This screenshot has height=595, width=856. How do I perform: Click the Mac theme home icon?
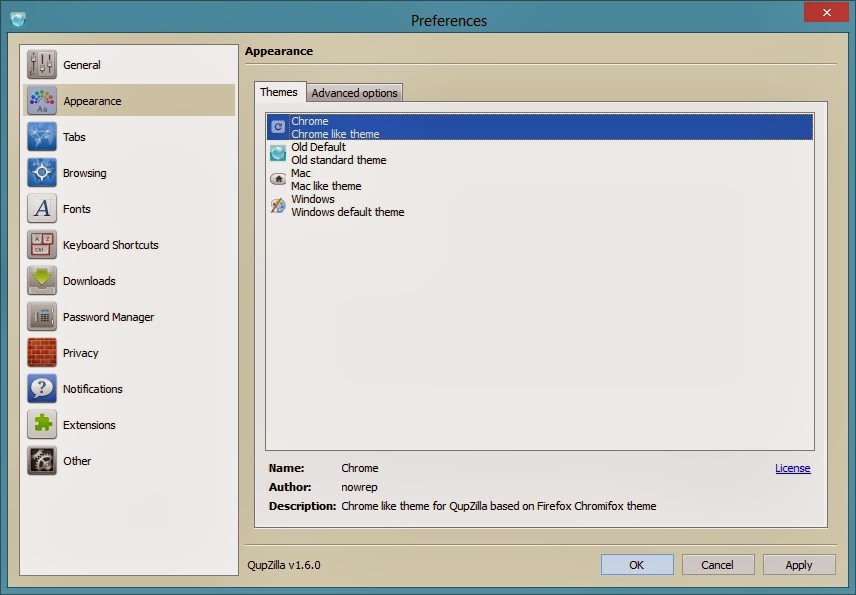(x=278, y=179)
